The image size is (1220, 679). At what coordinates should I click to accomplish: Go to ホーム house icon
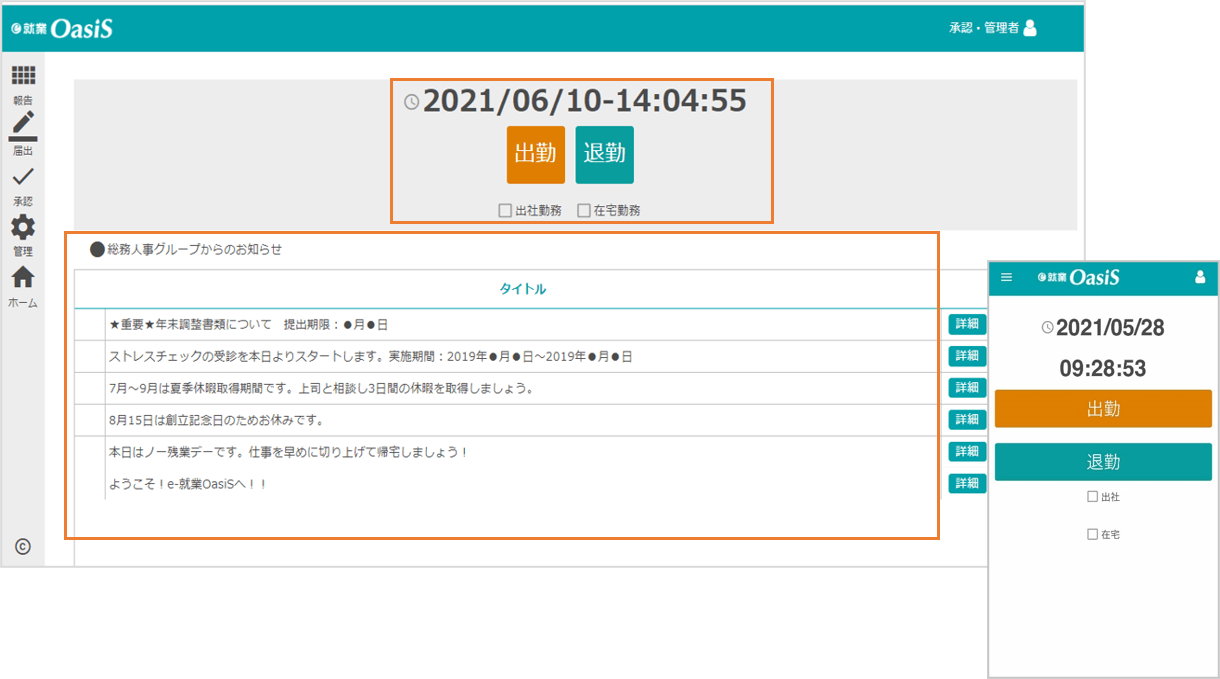(x=23, y=277)
